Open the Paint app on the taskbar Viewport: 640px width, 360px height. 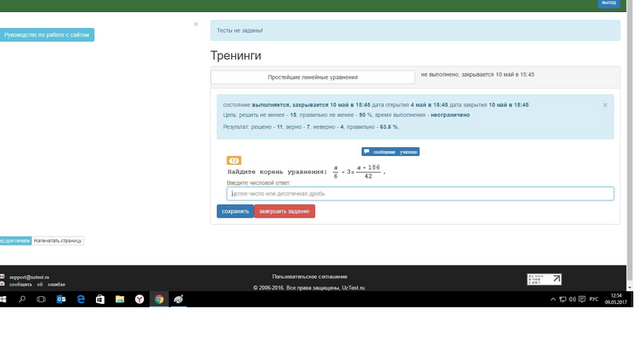[178, 300]
